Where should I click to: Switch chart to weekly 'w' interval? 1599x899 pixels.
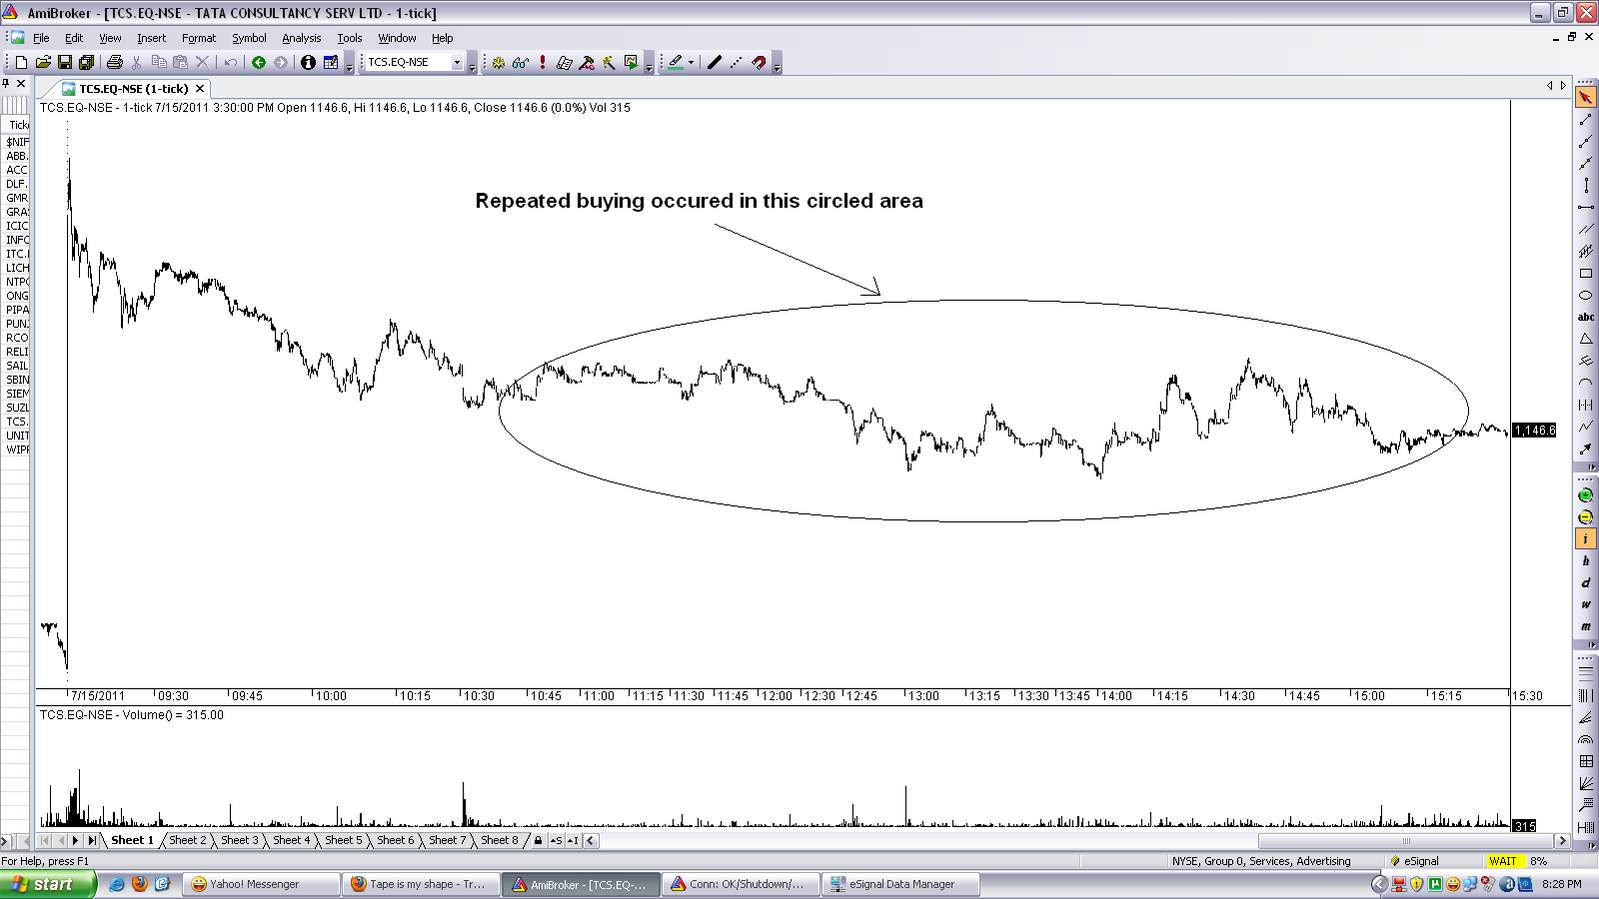[x=1585, y=605]
